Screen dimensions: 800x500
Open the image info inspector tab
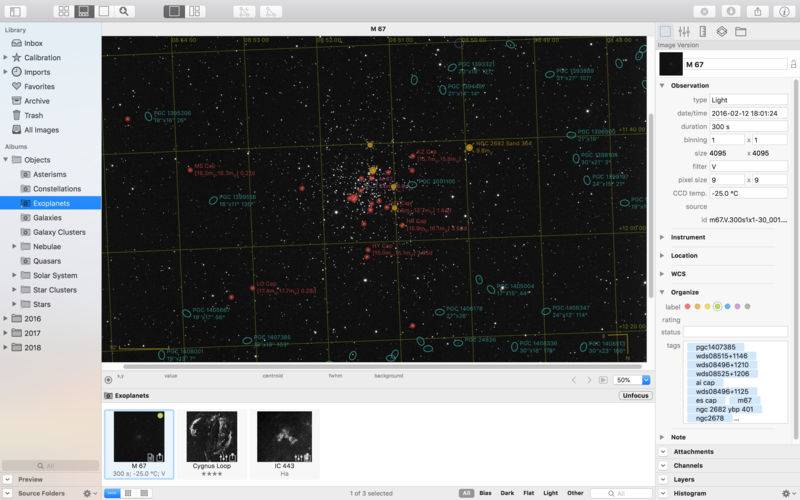(665, 32)
